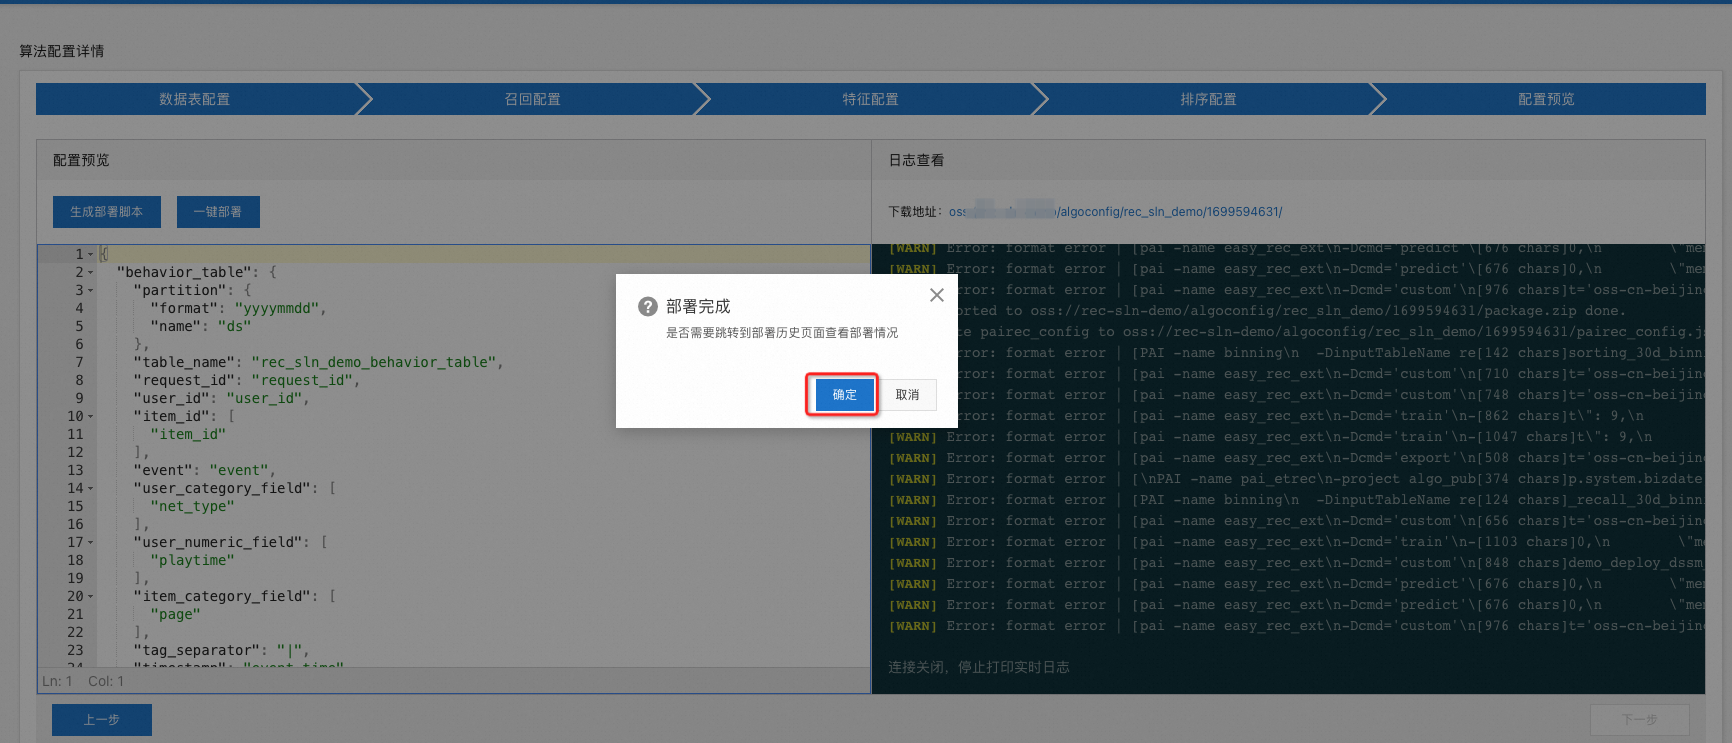Screen dimensions: 1732x743
Task: Collapse the item_id fold arrow on line 10
Action: (x=91, y=417)
